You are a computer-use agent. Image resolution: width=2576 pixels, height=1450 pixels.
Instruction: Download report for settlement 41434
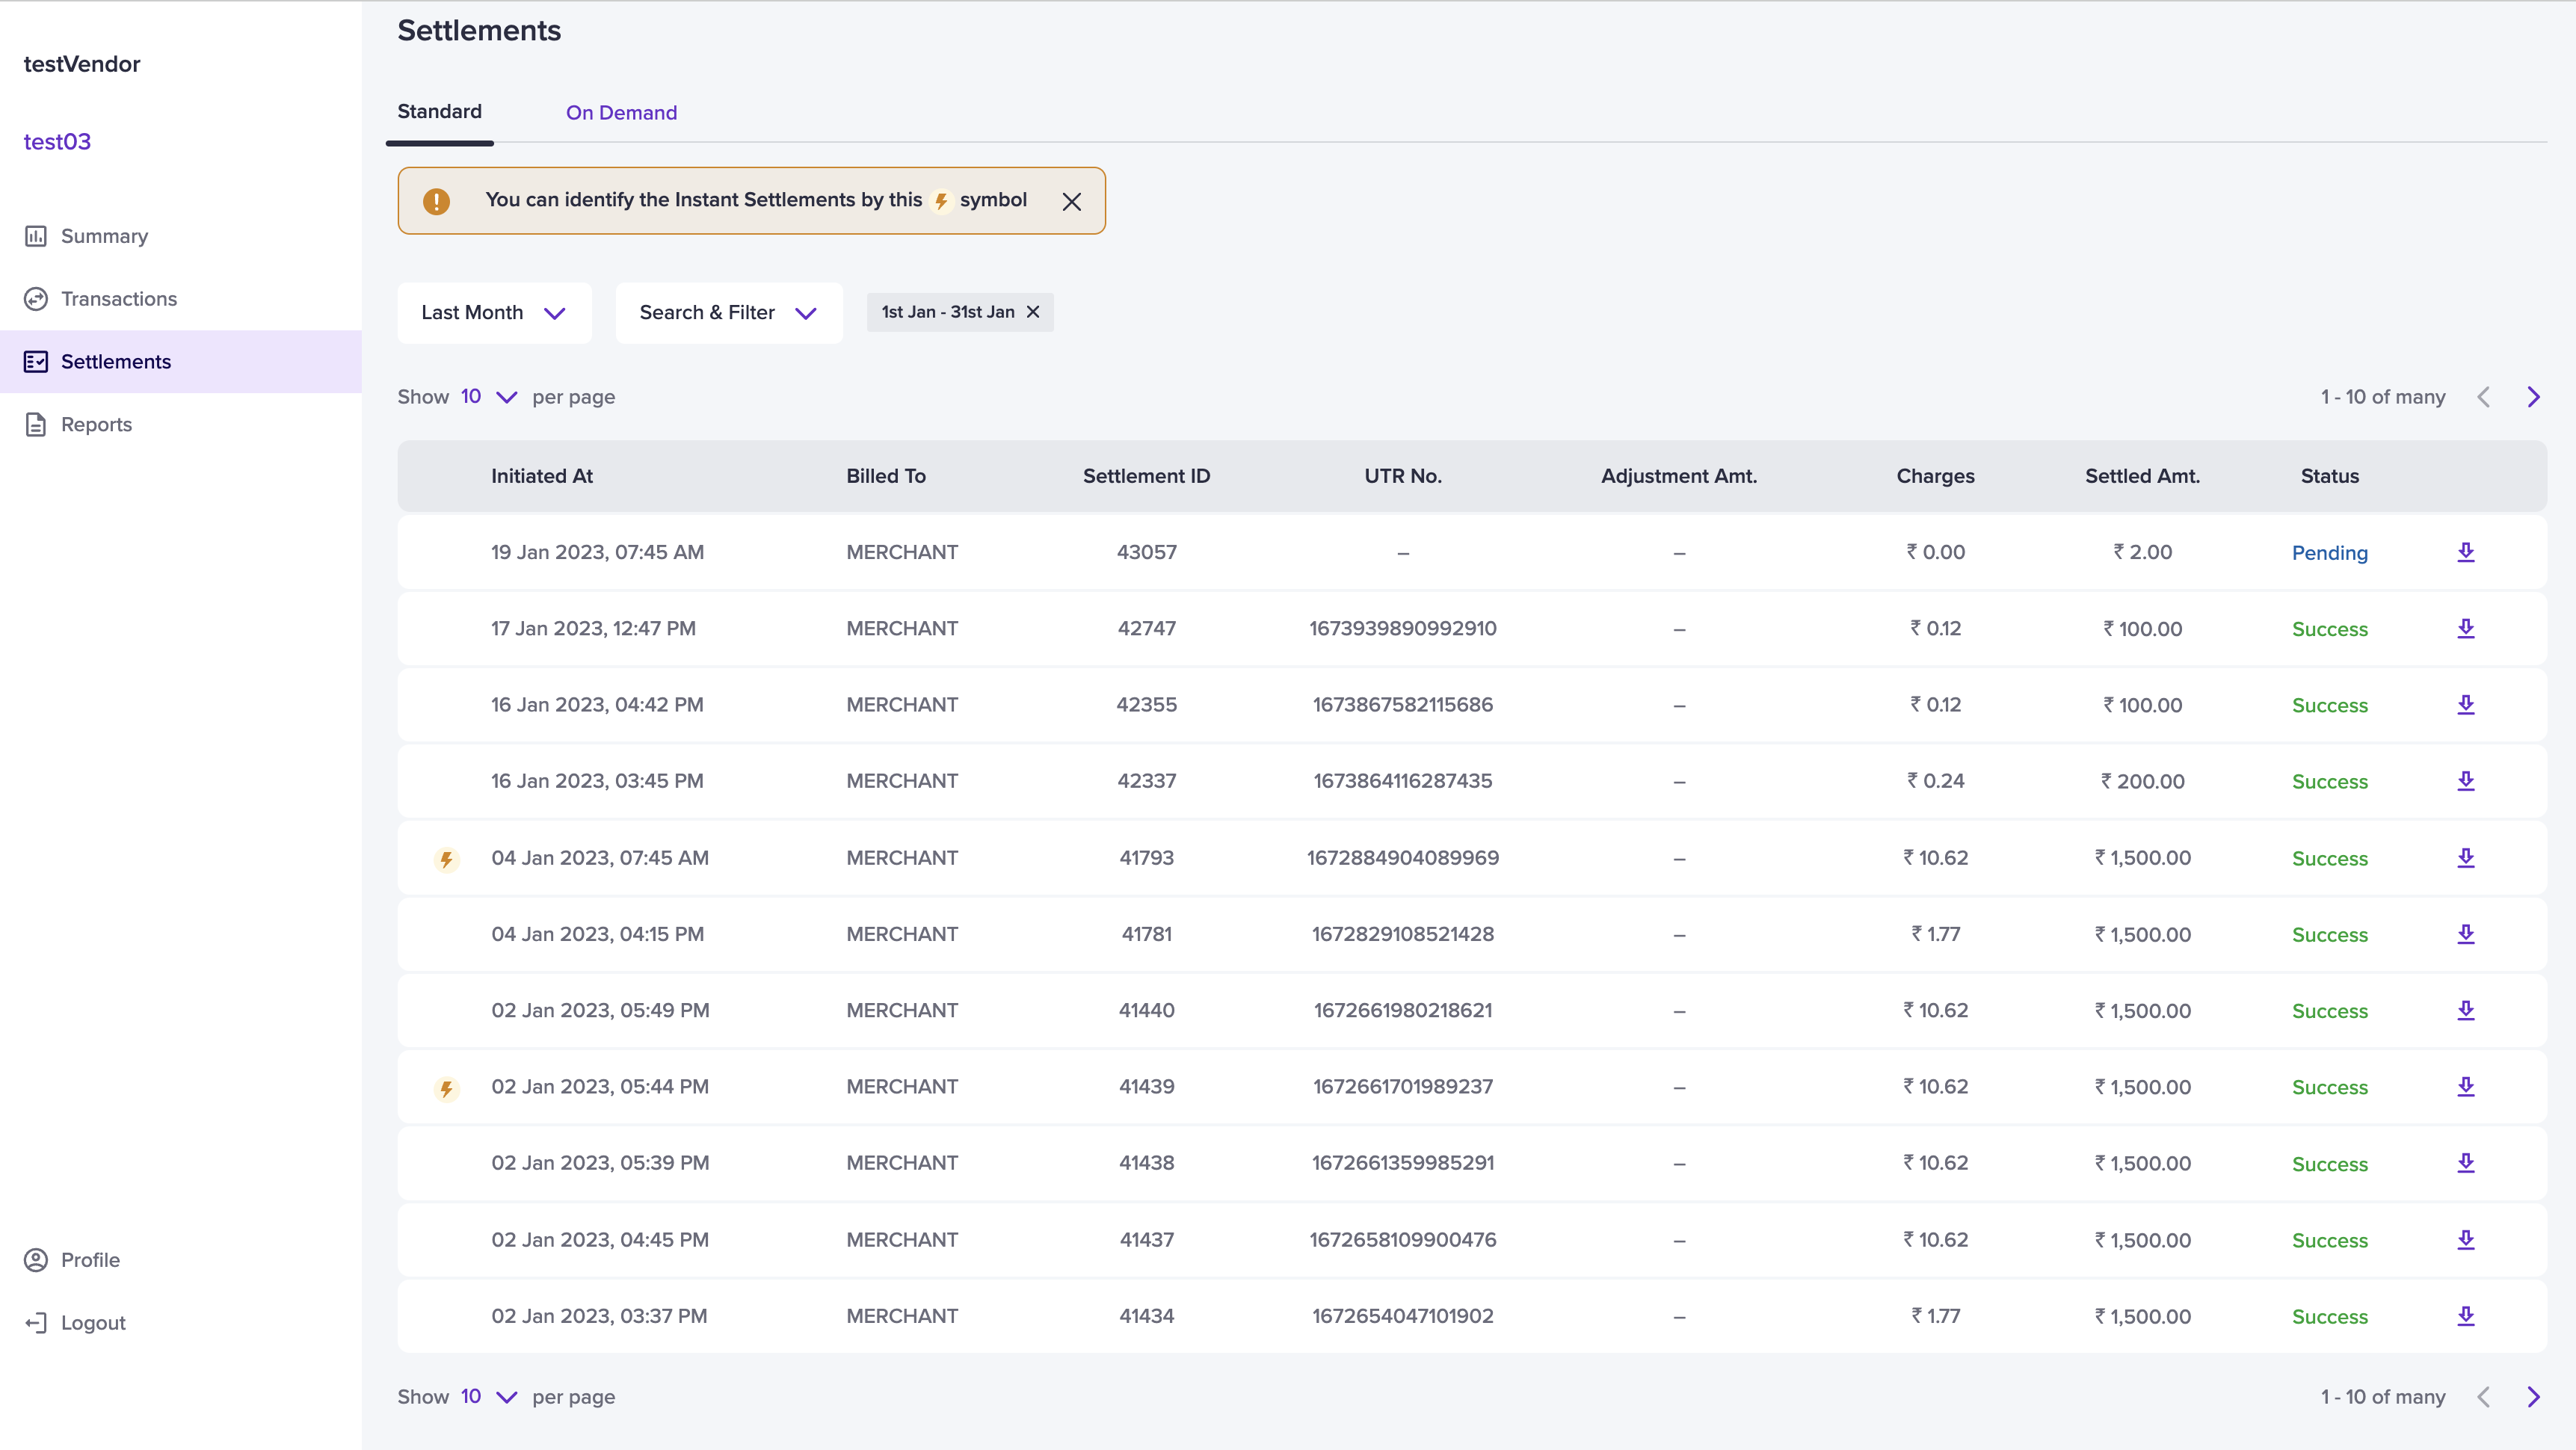click(2465, 1316)
